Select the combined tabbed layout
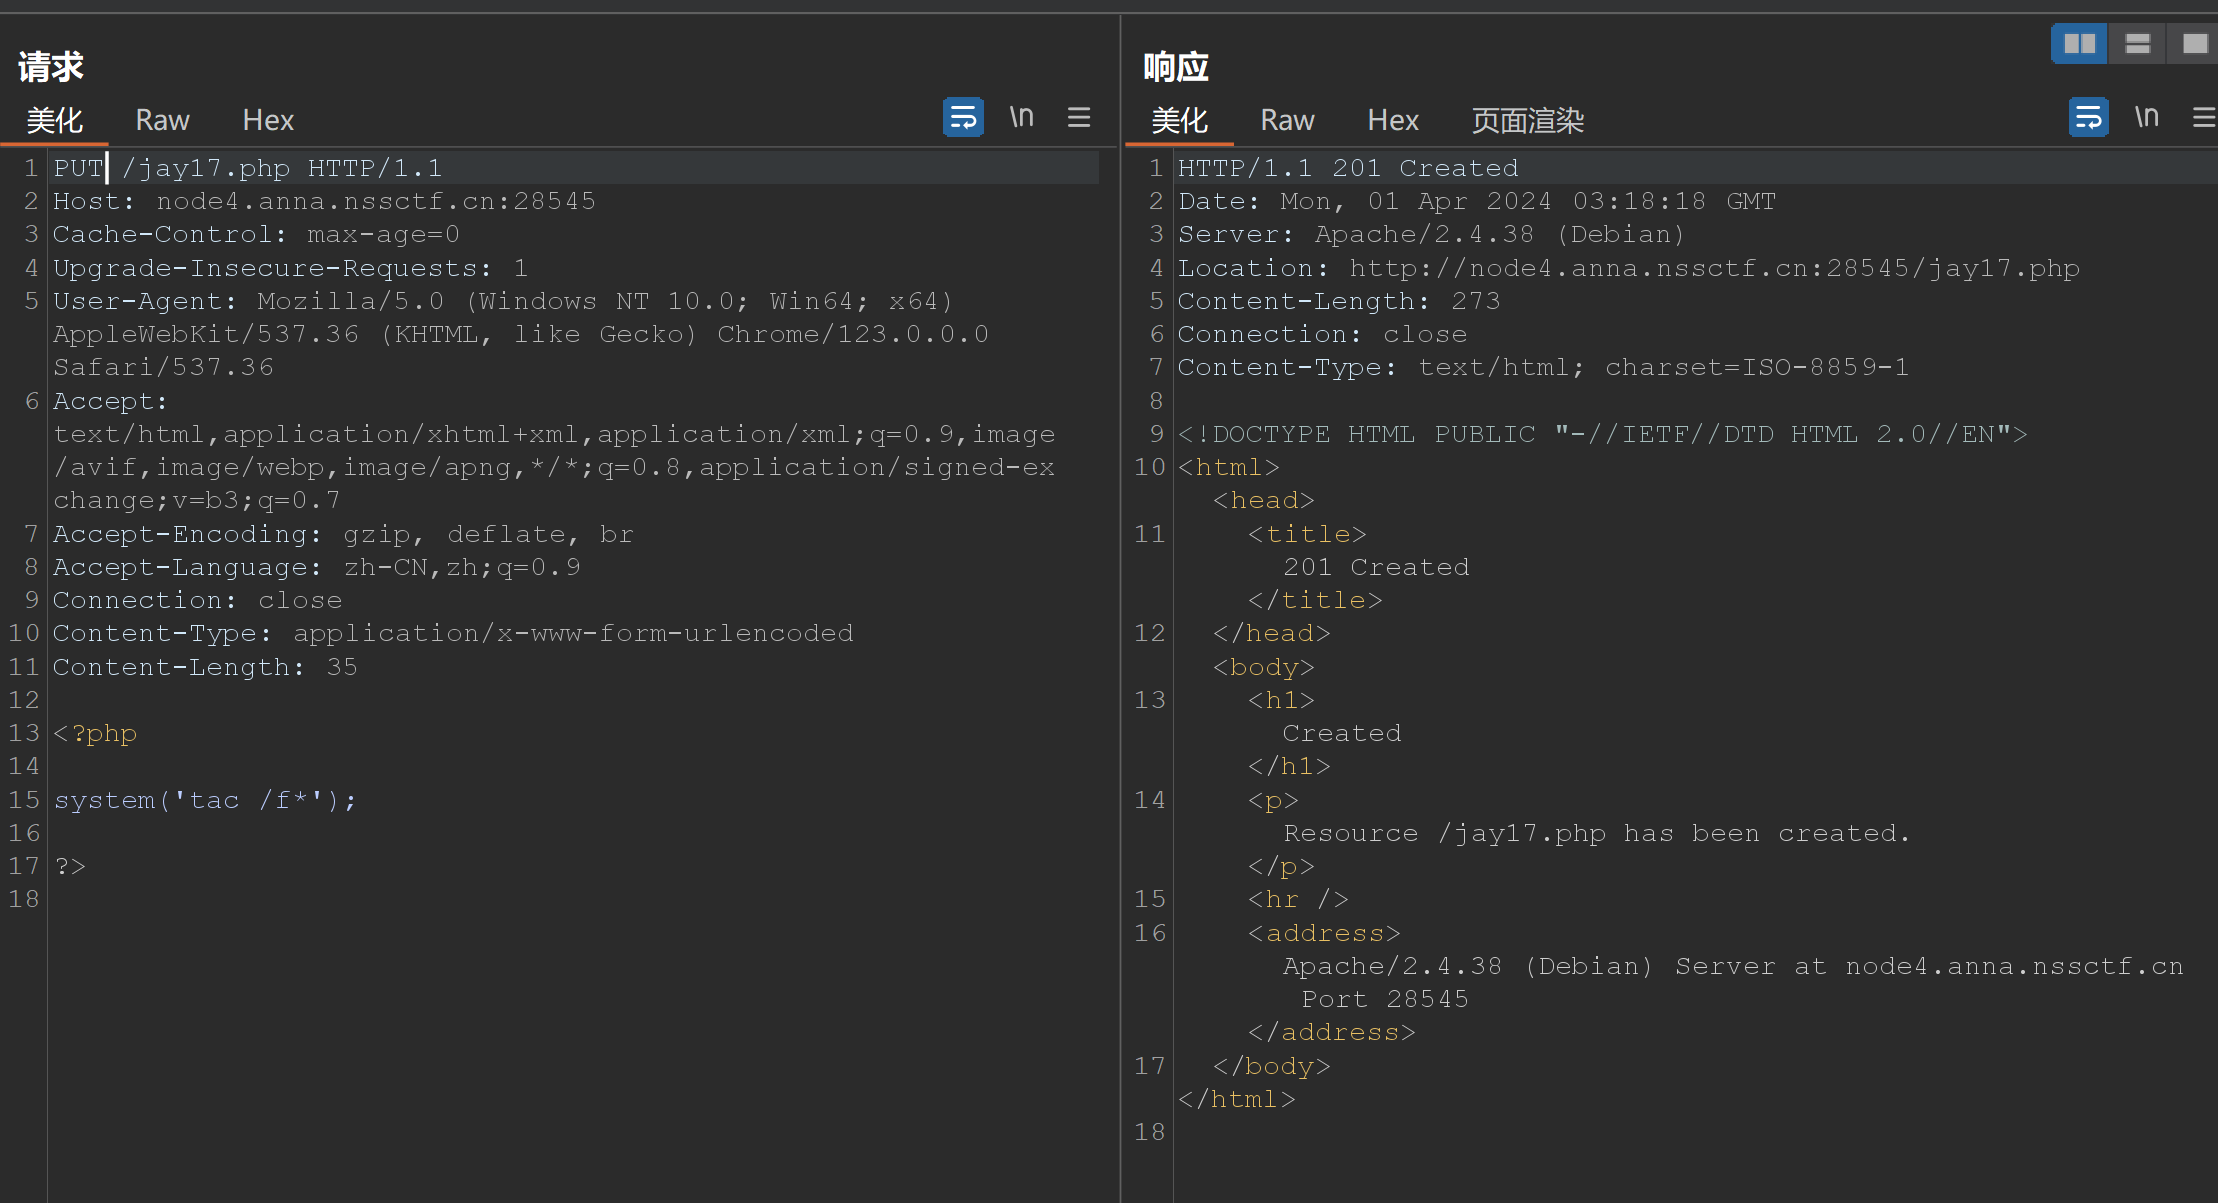Screen dimensions: 2218x1203 coord(2194,44)
